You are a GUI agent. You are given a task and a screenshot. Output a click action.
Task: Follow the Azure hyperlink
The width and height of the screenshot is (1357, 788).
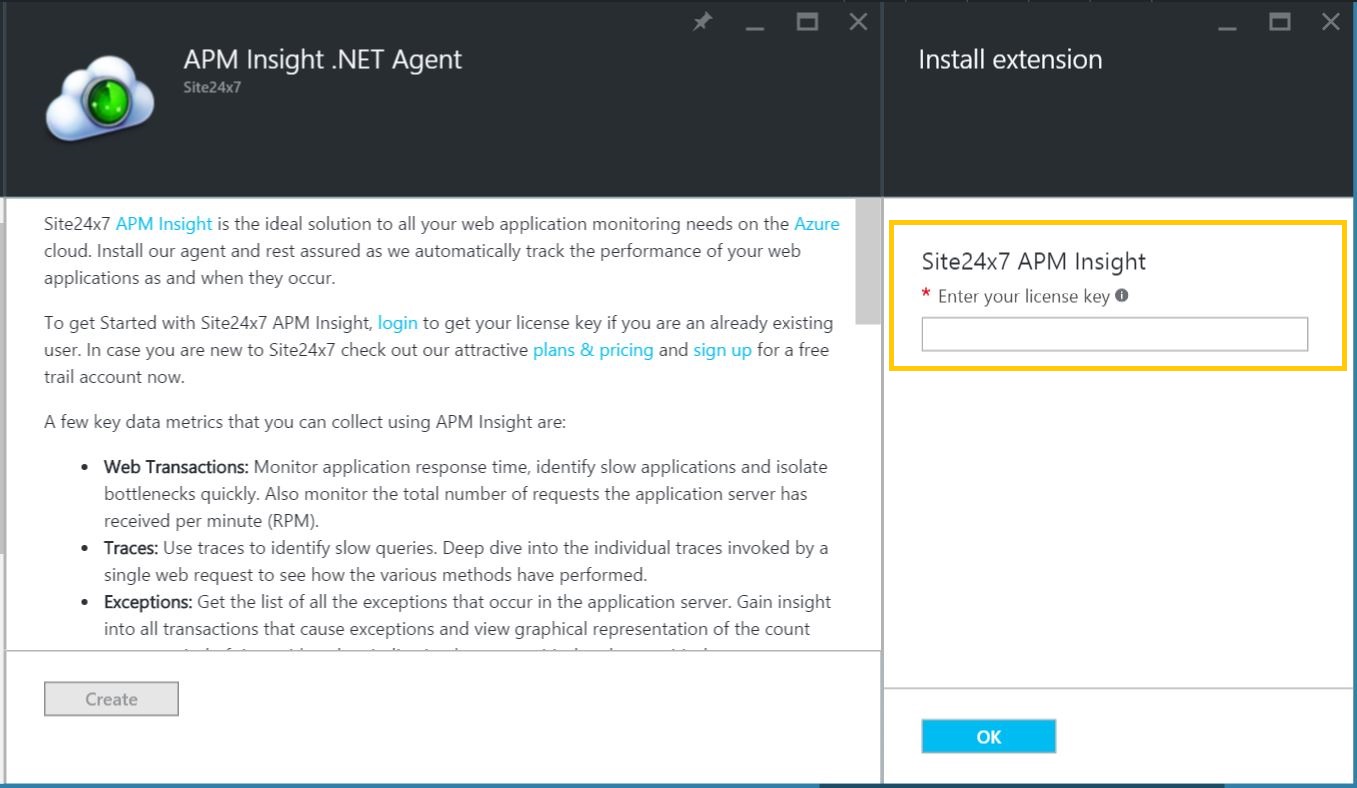point(816,224)
